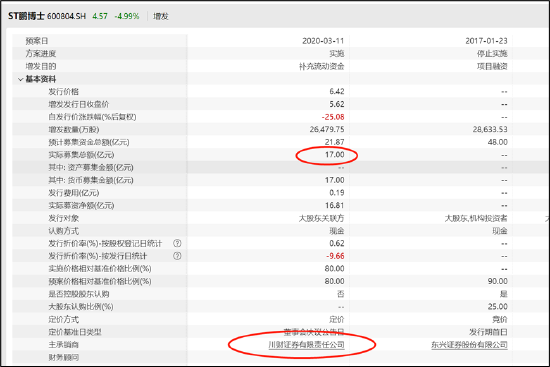Click expected raise value 48.00

pyautogui.click(x=498, y=142)
